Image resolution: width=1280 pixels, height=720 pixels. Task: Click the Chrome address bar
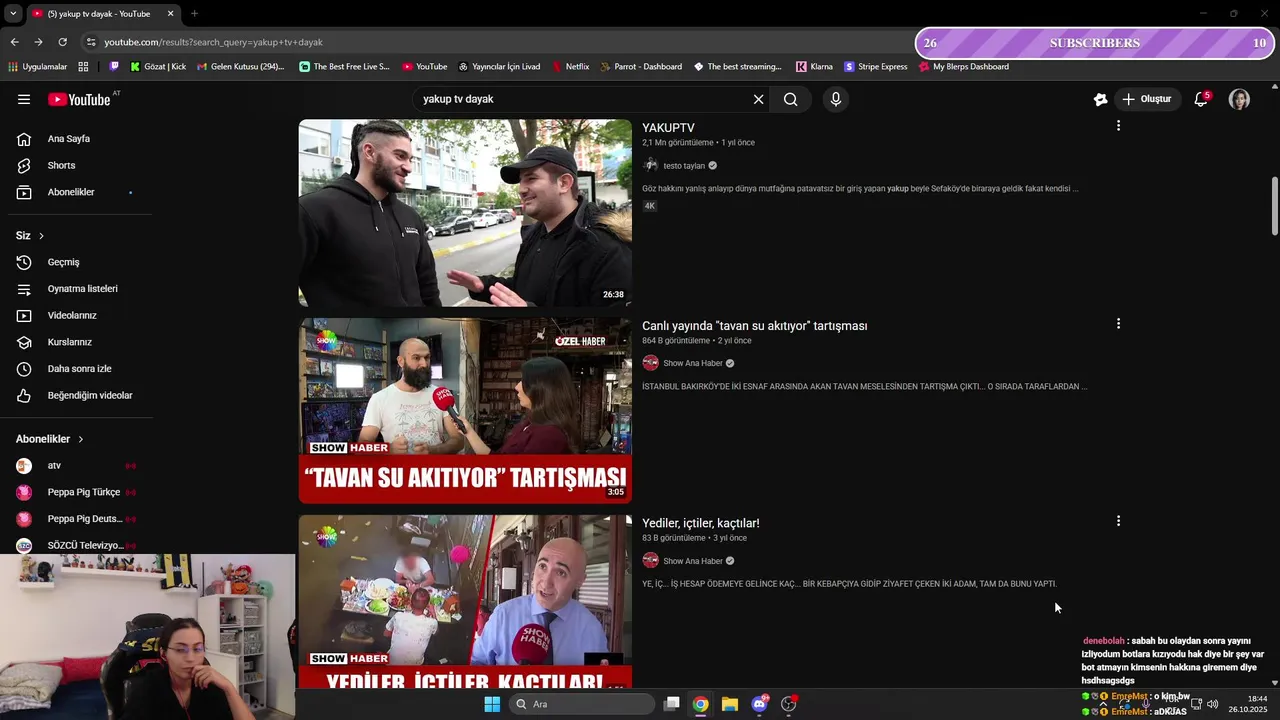[500, 42]
